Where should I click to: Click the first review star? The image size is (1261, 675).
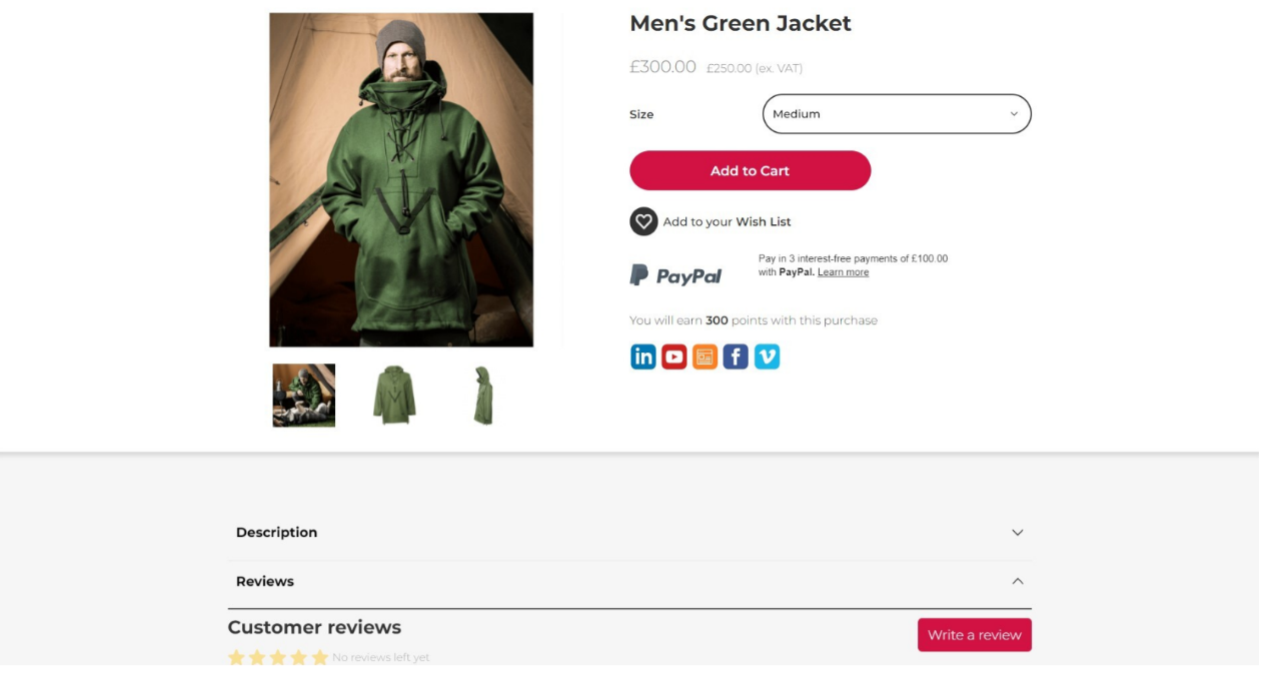point(236,658)
